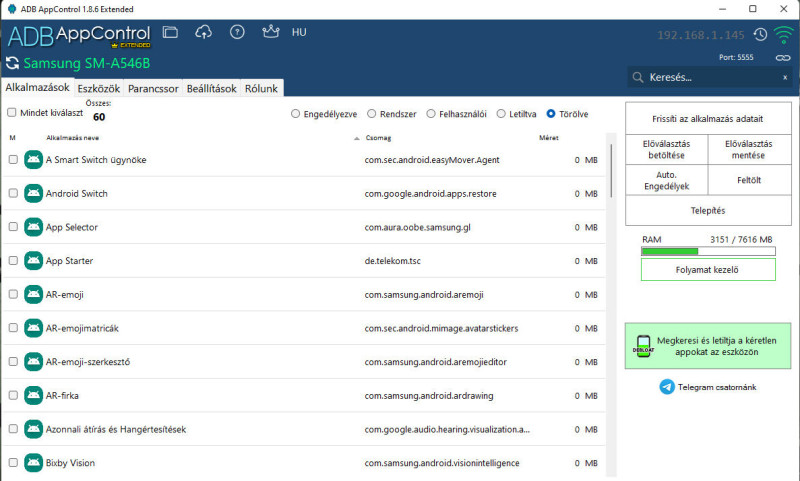Click the AR-firka app icon
Image resolution: width=800 pixels, height=481 pixels.
[34, 395]
